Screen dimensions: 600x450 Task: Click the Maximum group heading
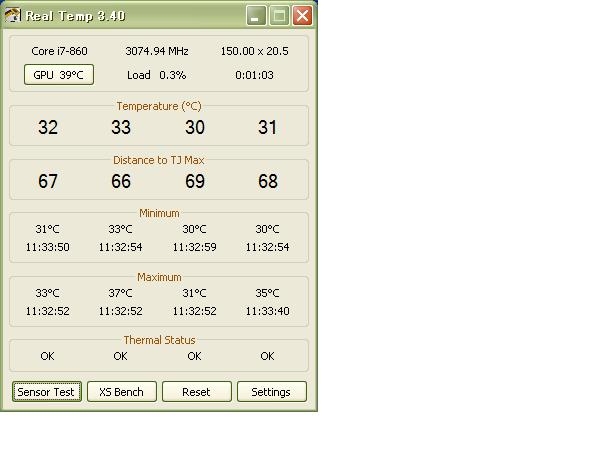159,277
